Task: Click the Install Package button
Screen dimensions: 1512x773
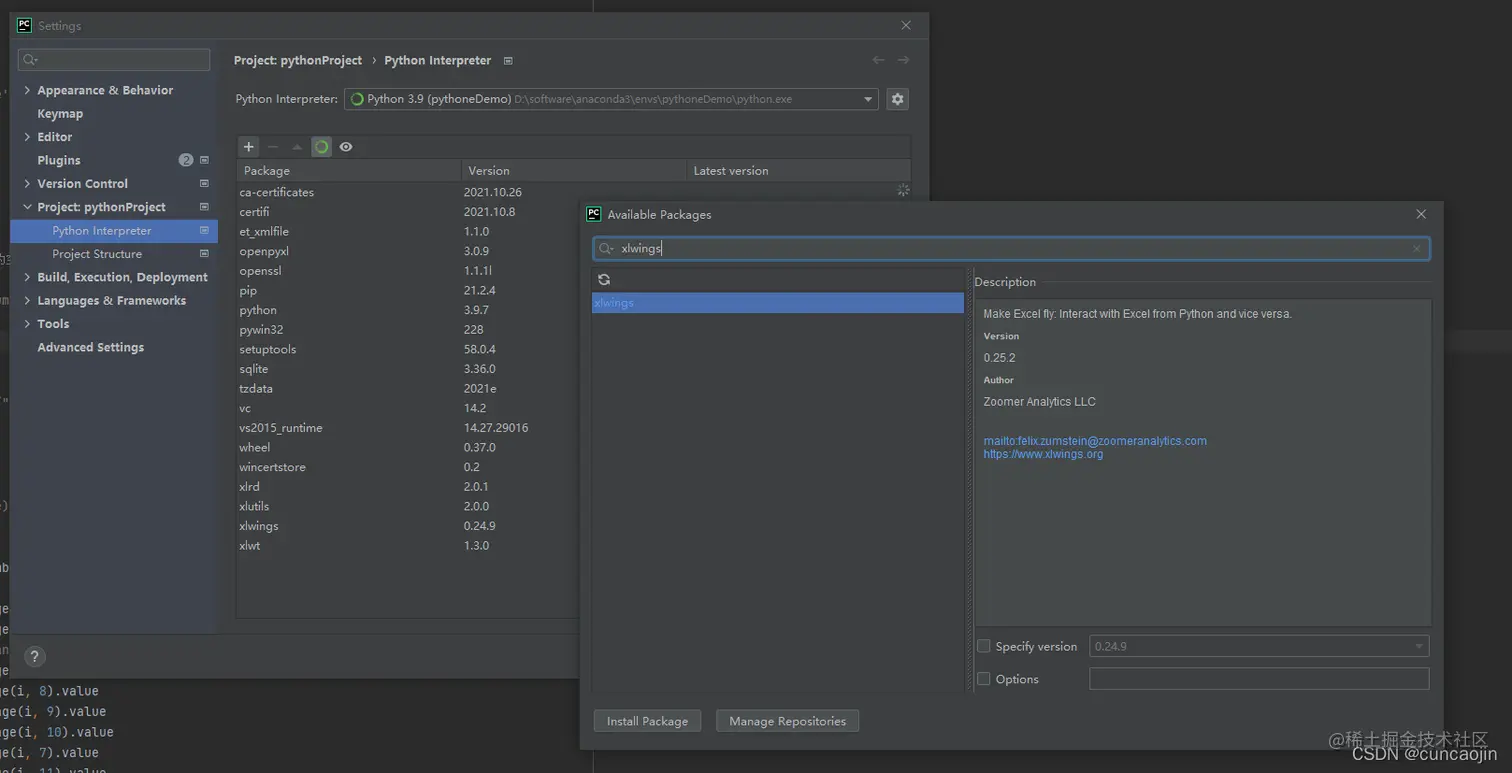Action: coord(647,721)
